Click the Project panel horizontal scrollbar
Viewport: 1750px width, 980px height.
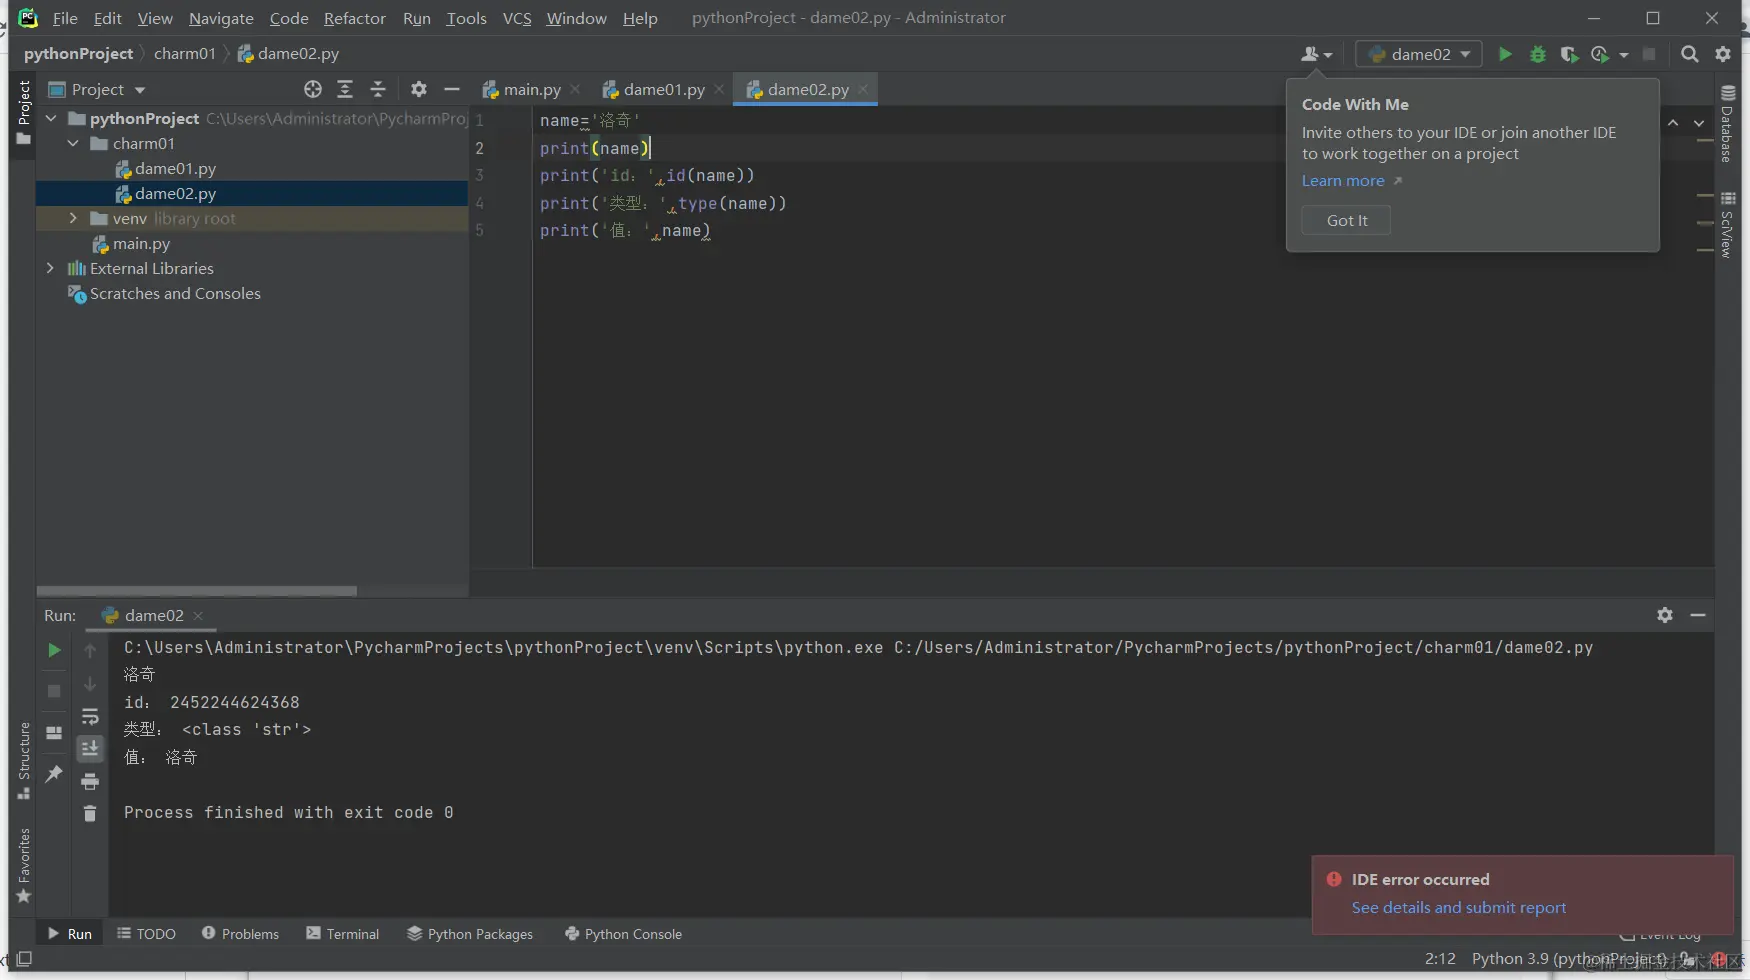[197, 591]
